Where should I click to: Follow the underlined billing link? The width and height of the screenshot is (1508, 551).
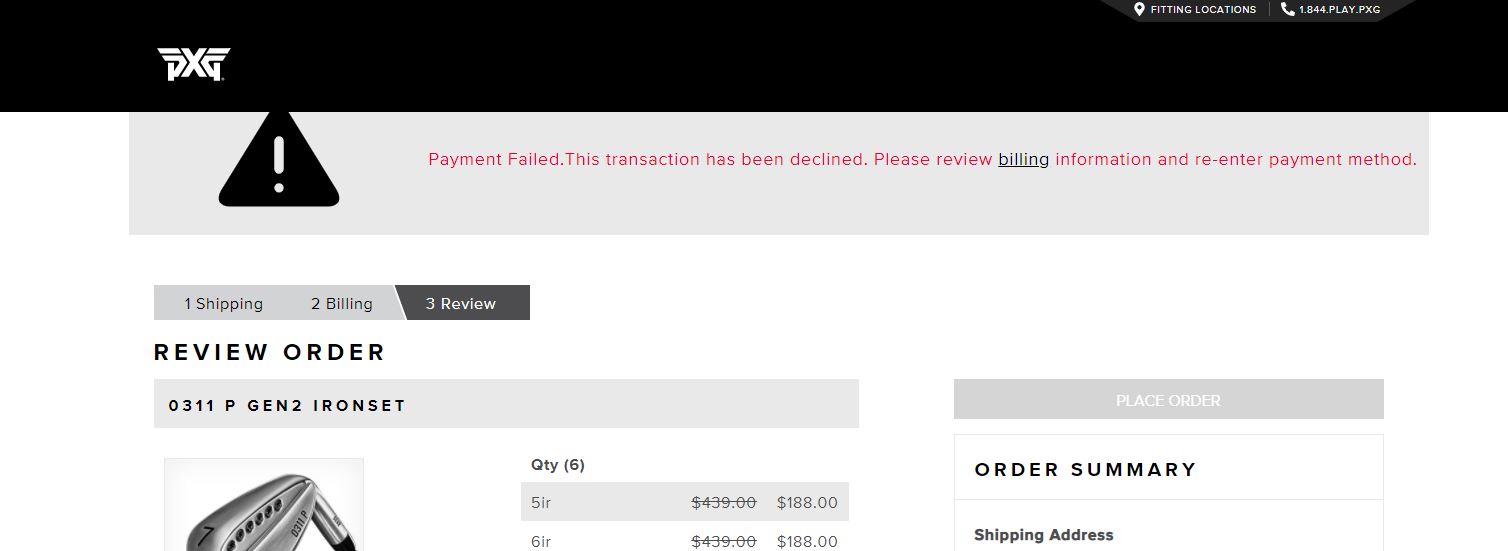pos(1023,159)
